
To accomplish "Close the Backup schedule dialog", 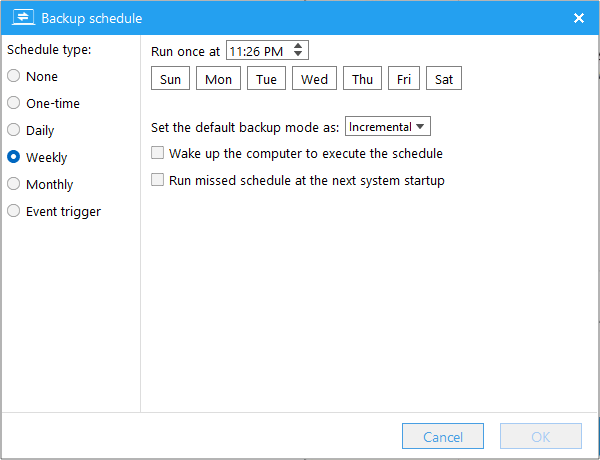I will click(x=578, y=18).
